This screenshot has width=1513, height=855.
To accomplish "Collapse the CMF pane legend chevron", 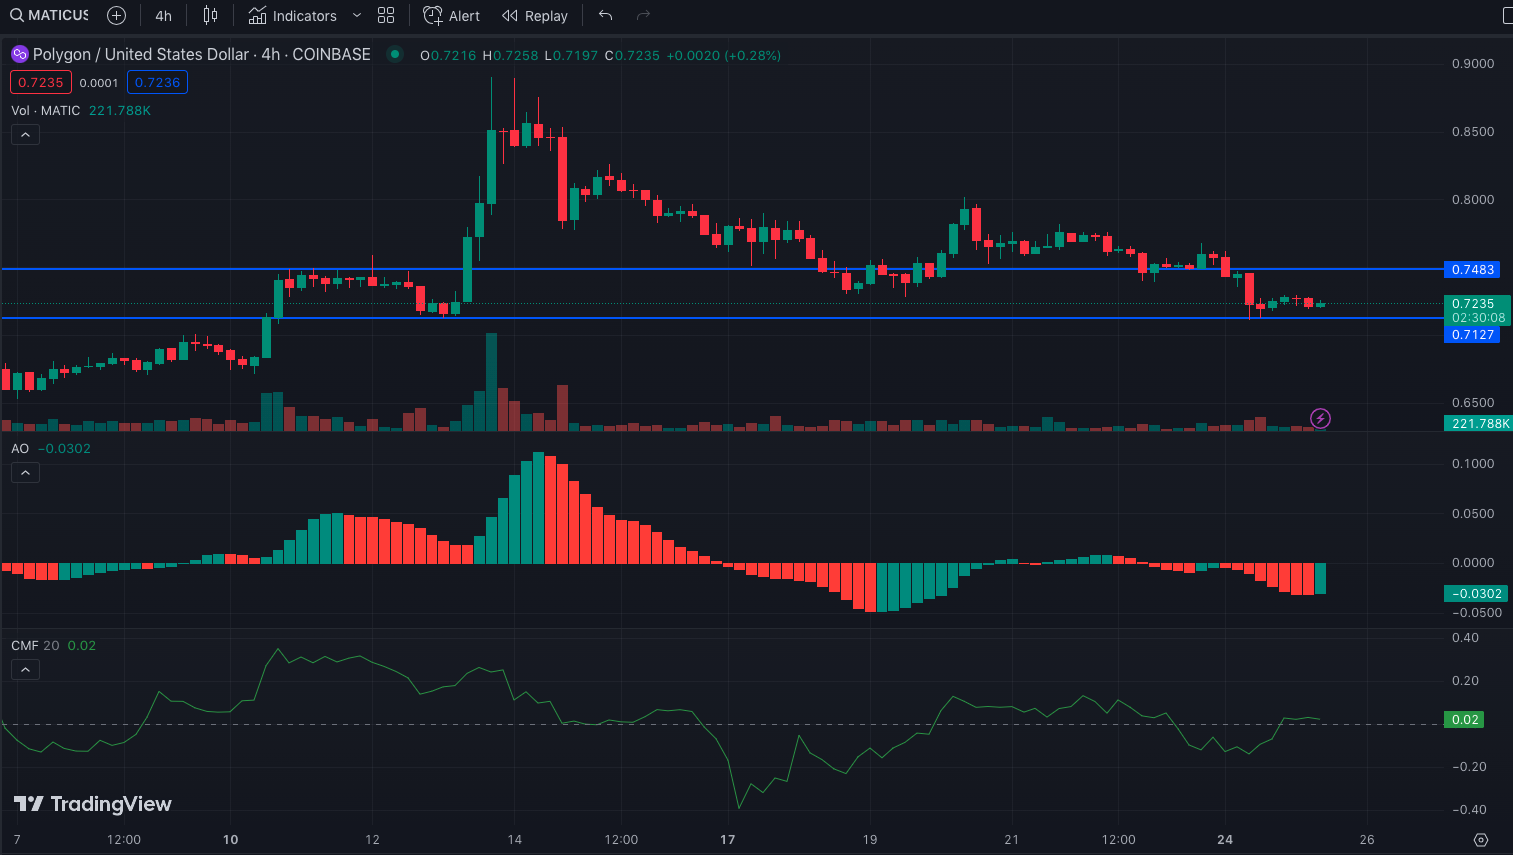I will tap(25, 669).
